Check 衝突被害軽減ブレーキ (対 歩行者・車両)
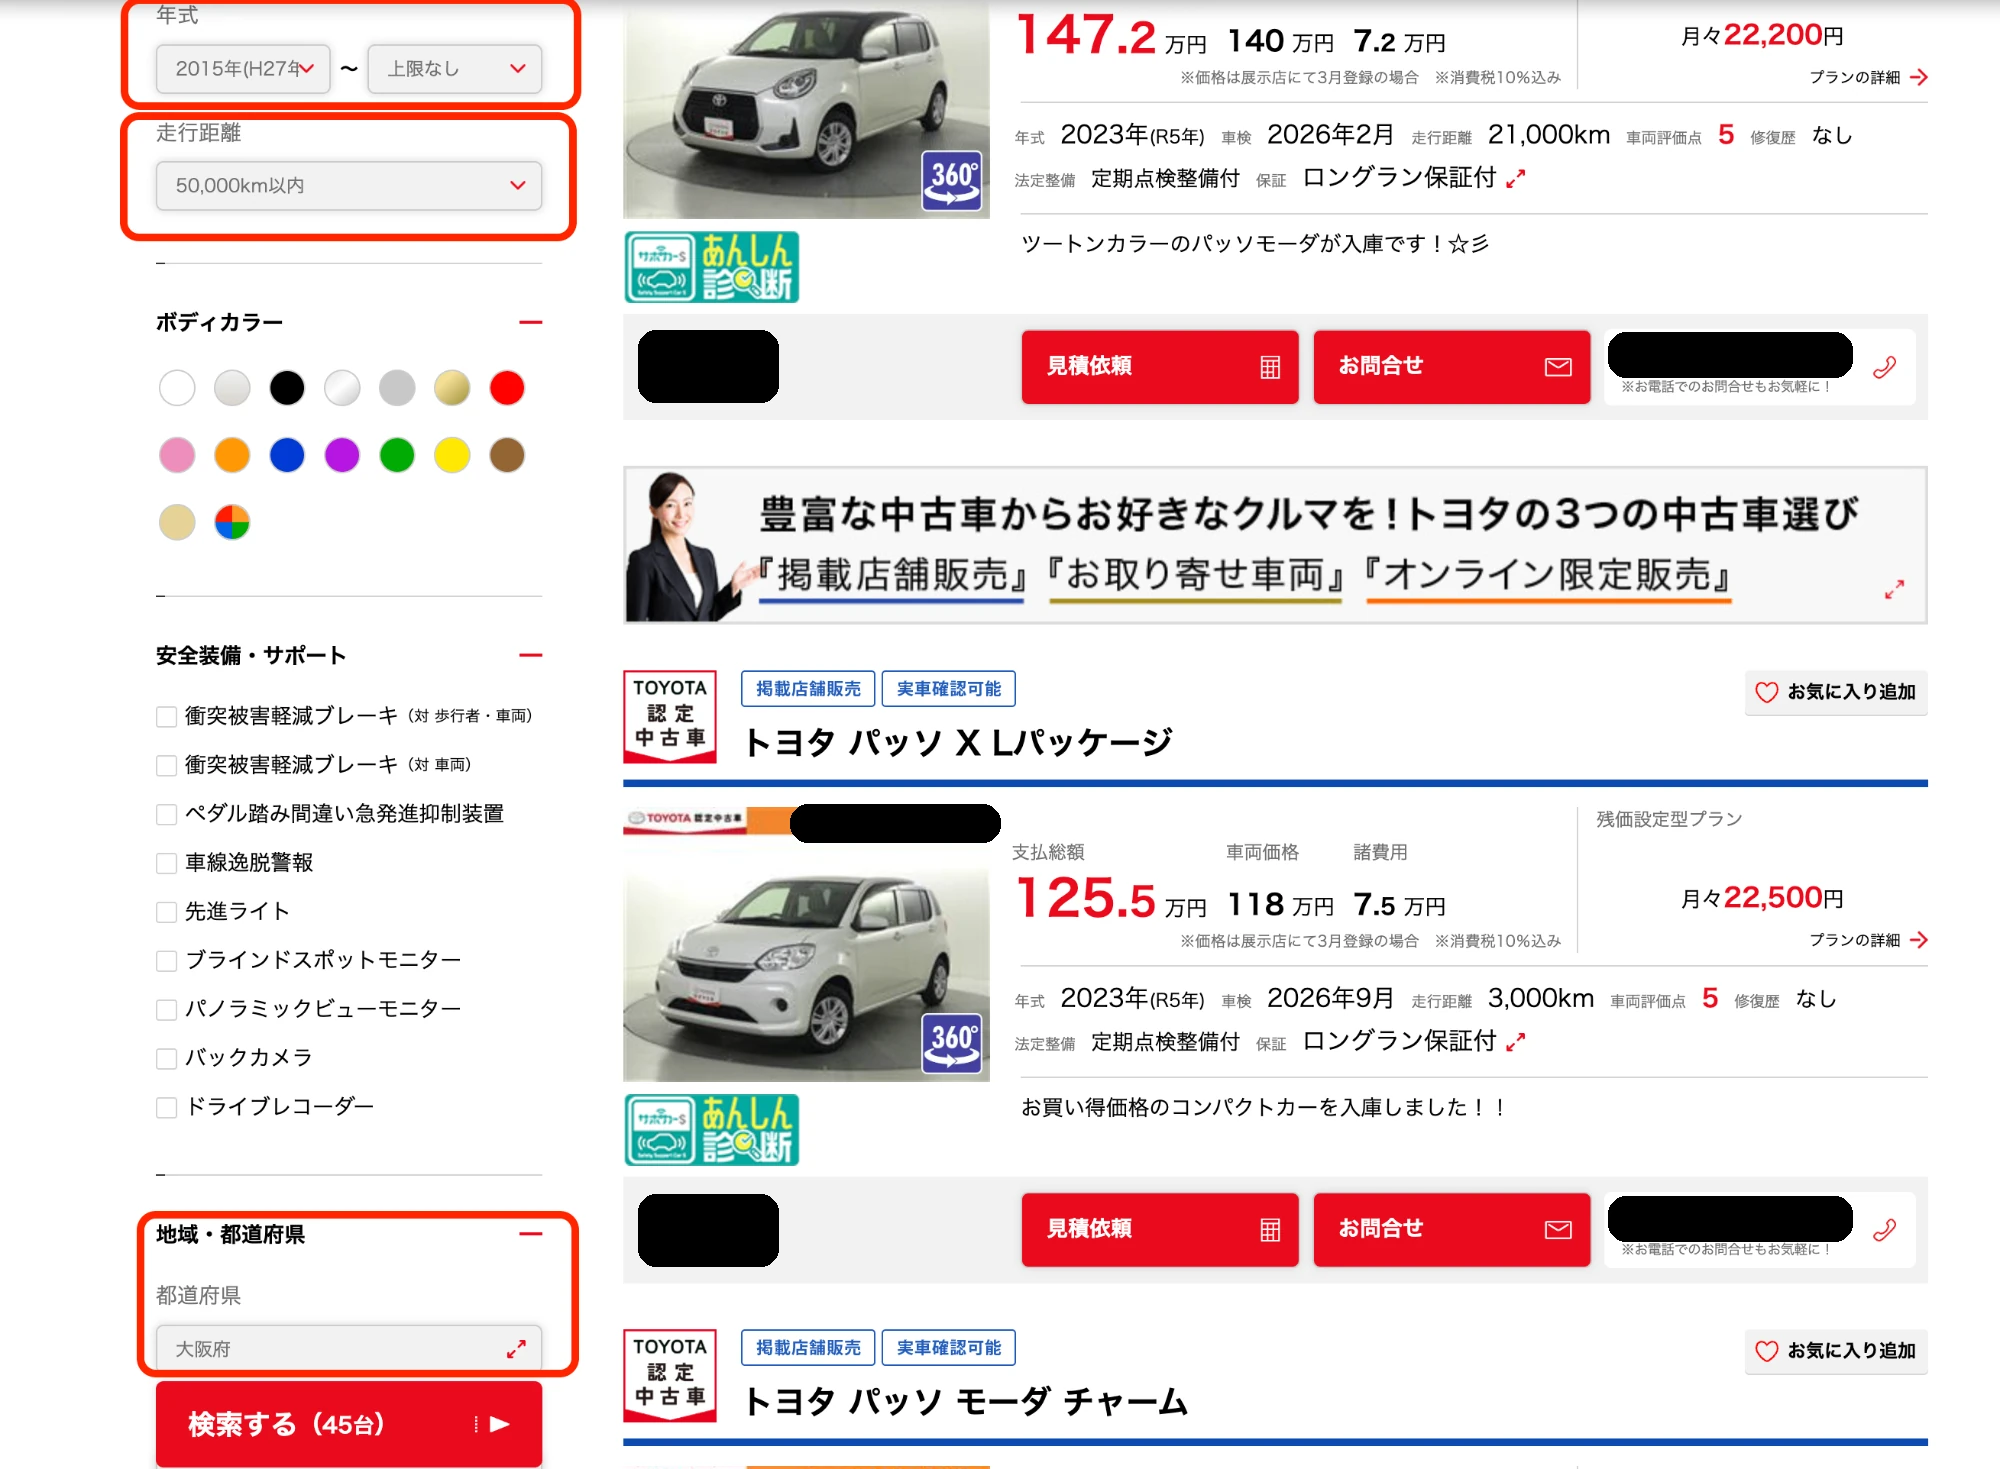 point(167,716)
